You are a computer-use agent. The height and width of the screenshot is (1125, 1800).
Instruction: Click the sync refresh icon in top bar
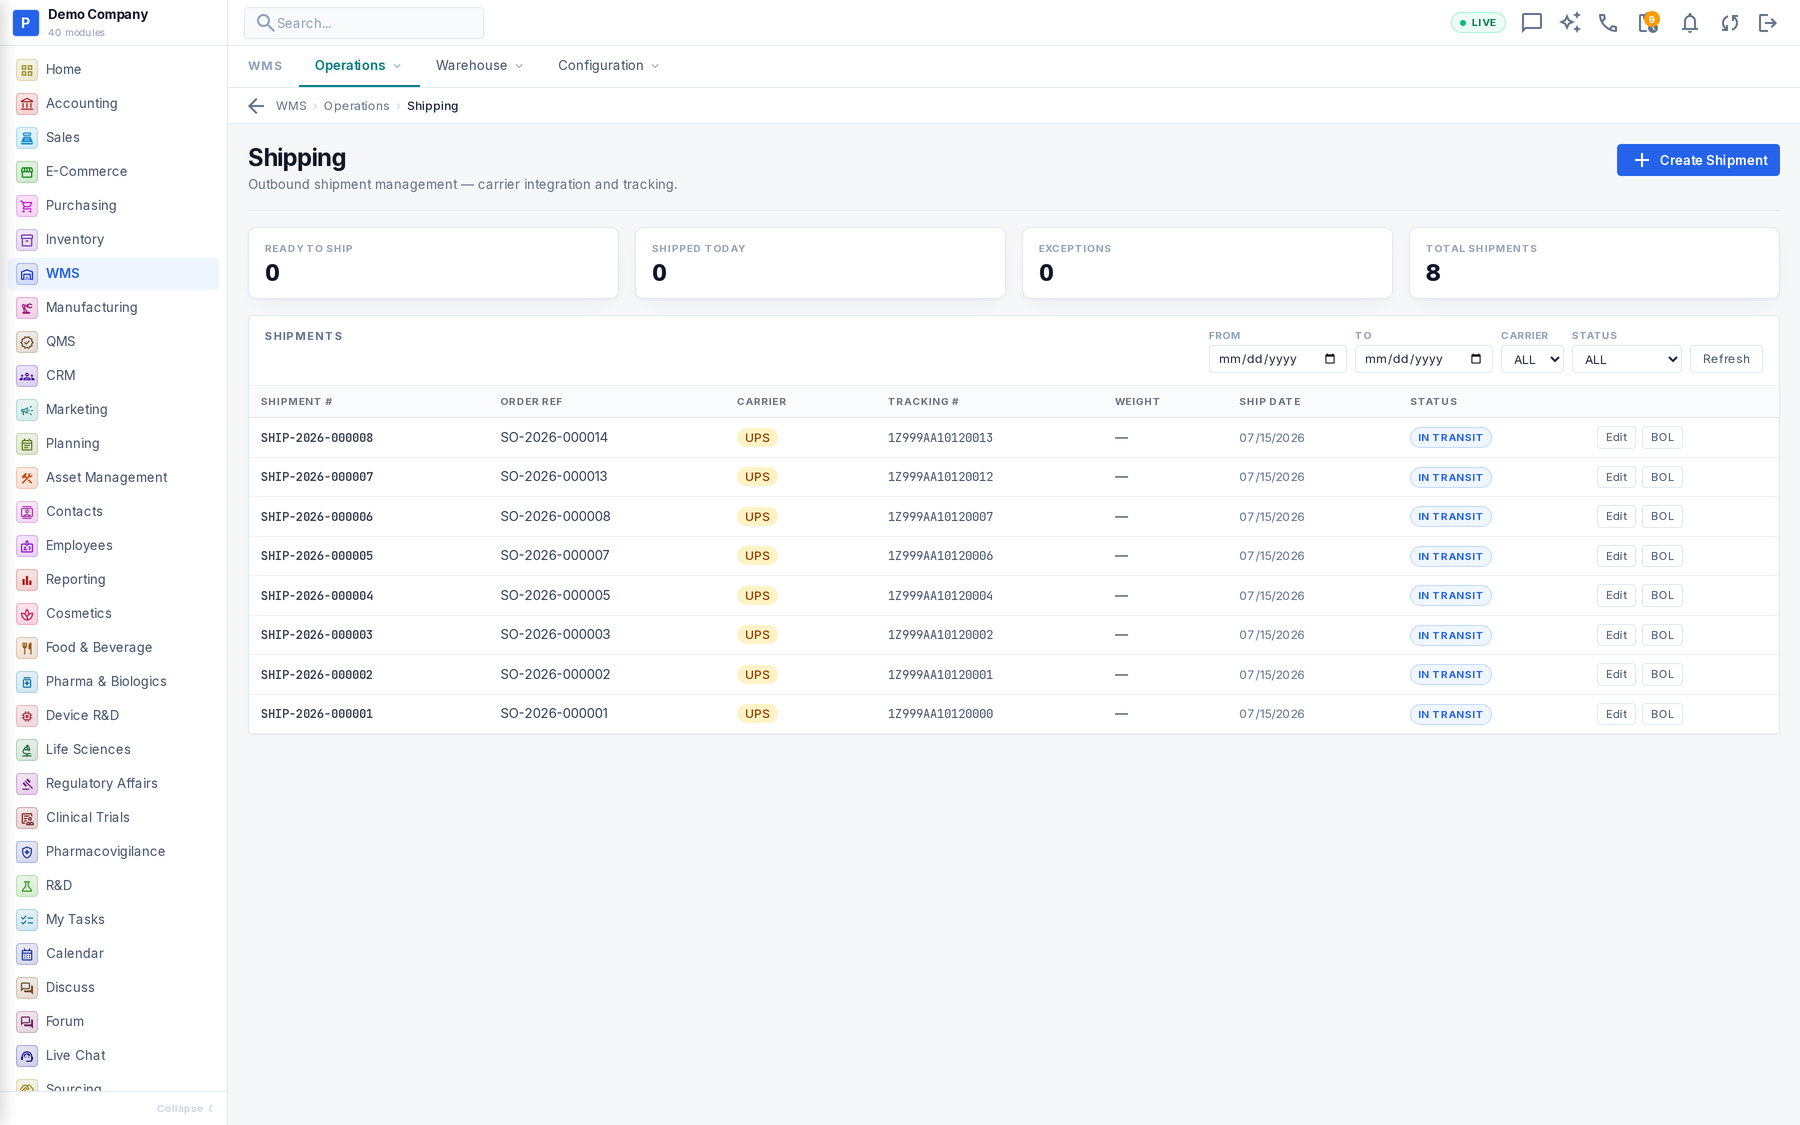click(1729, 23)
